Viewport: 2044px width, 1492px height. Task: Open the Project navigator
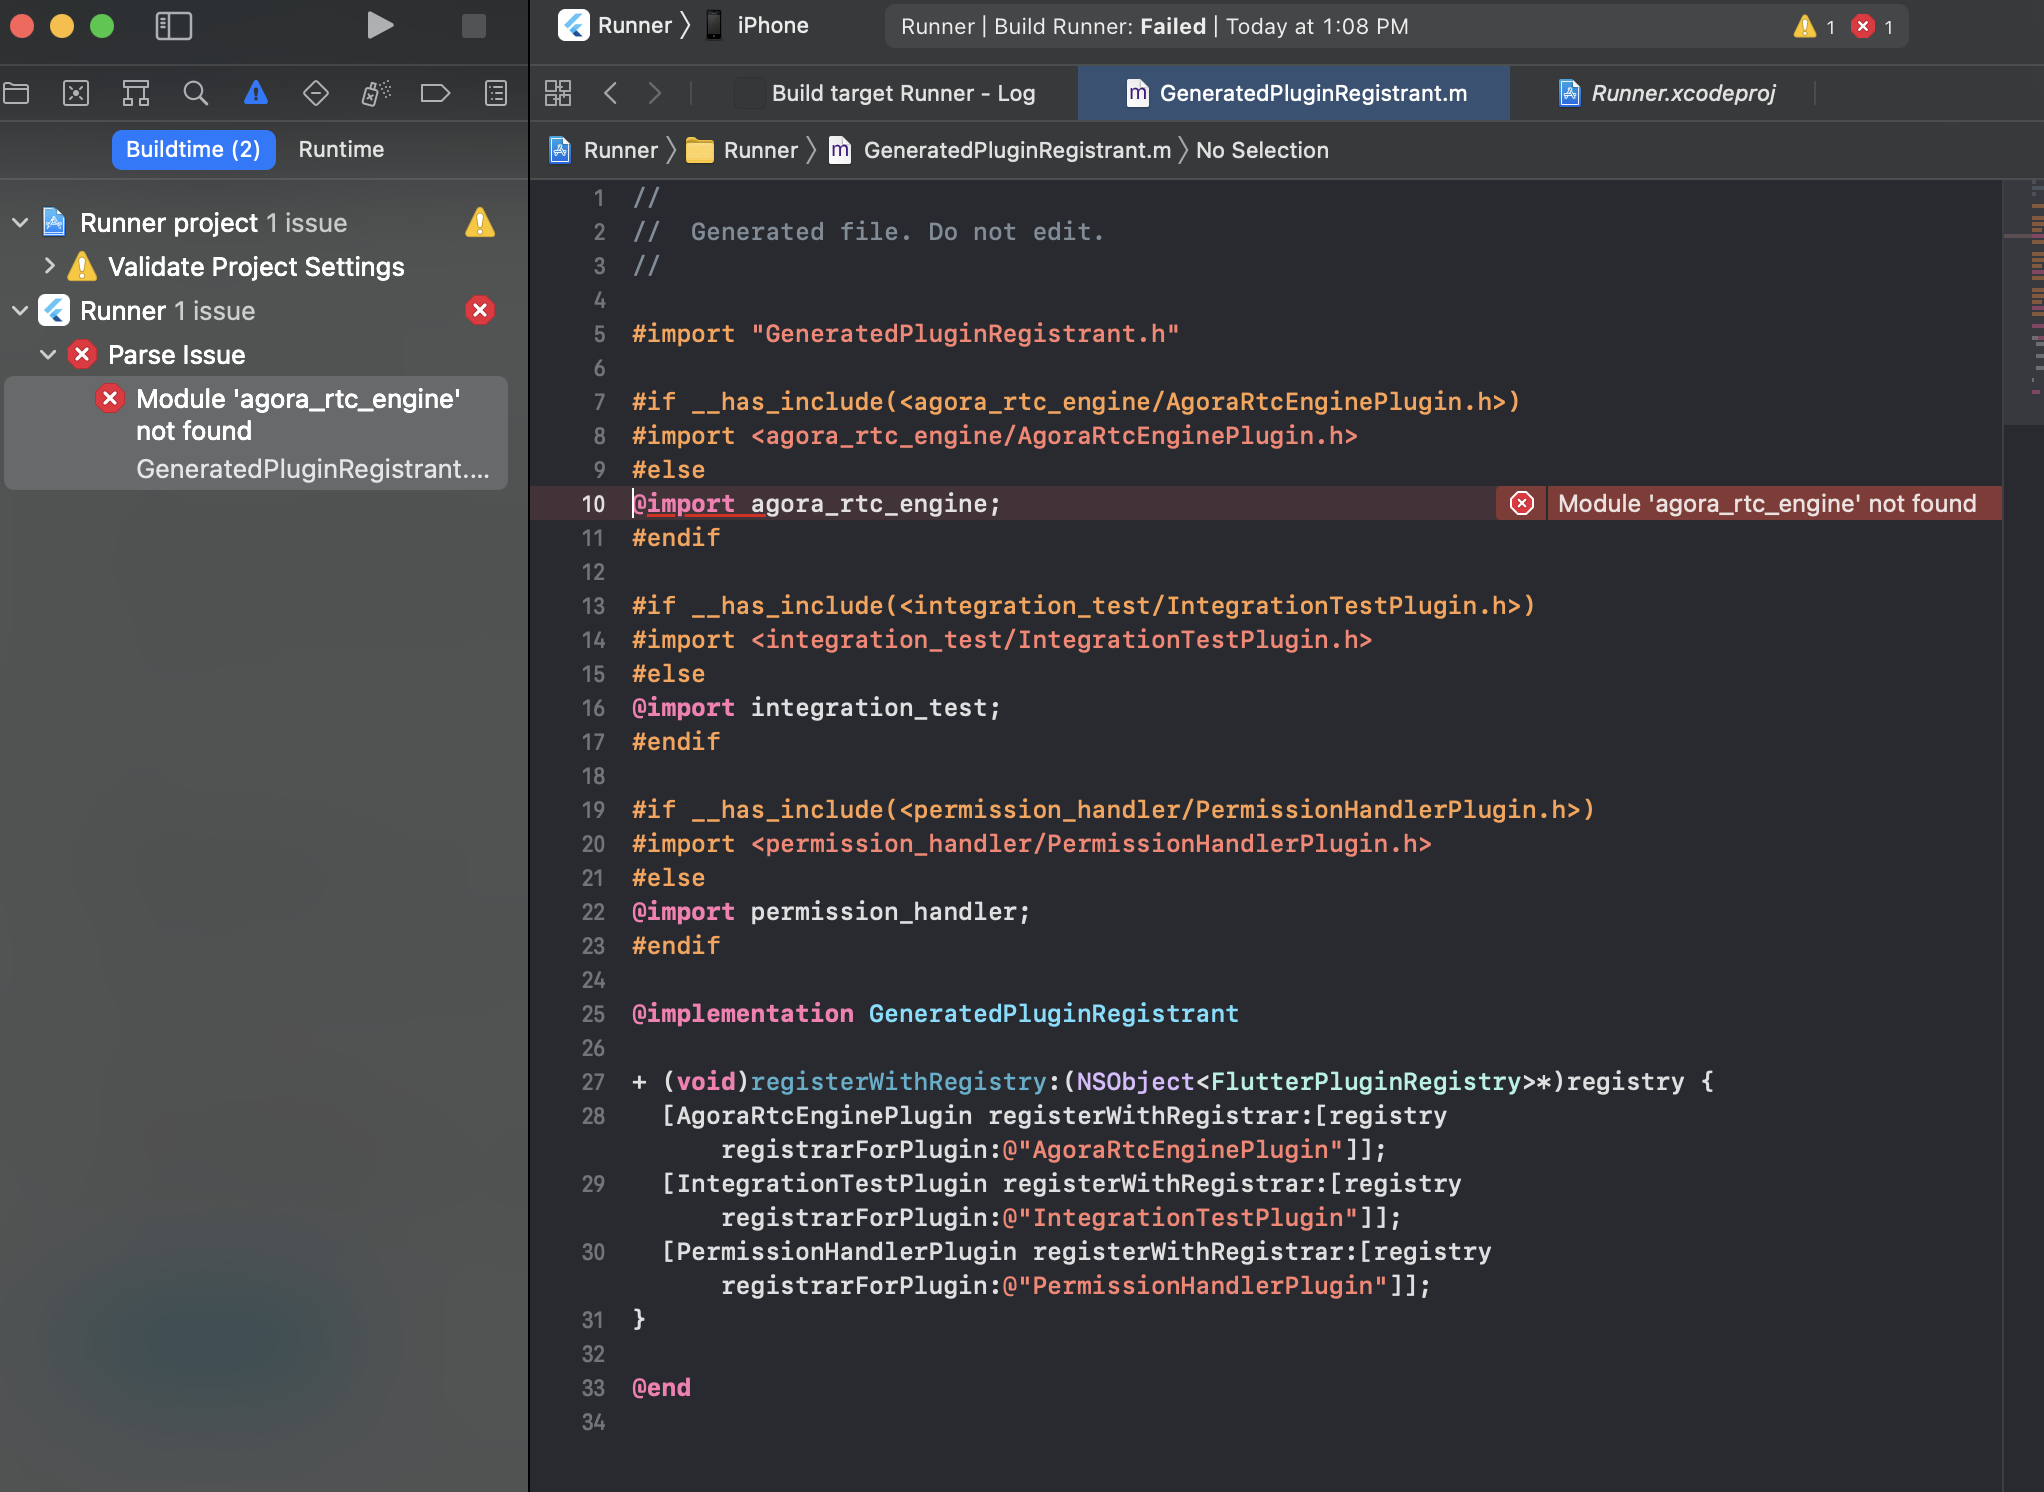(16, 92)
